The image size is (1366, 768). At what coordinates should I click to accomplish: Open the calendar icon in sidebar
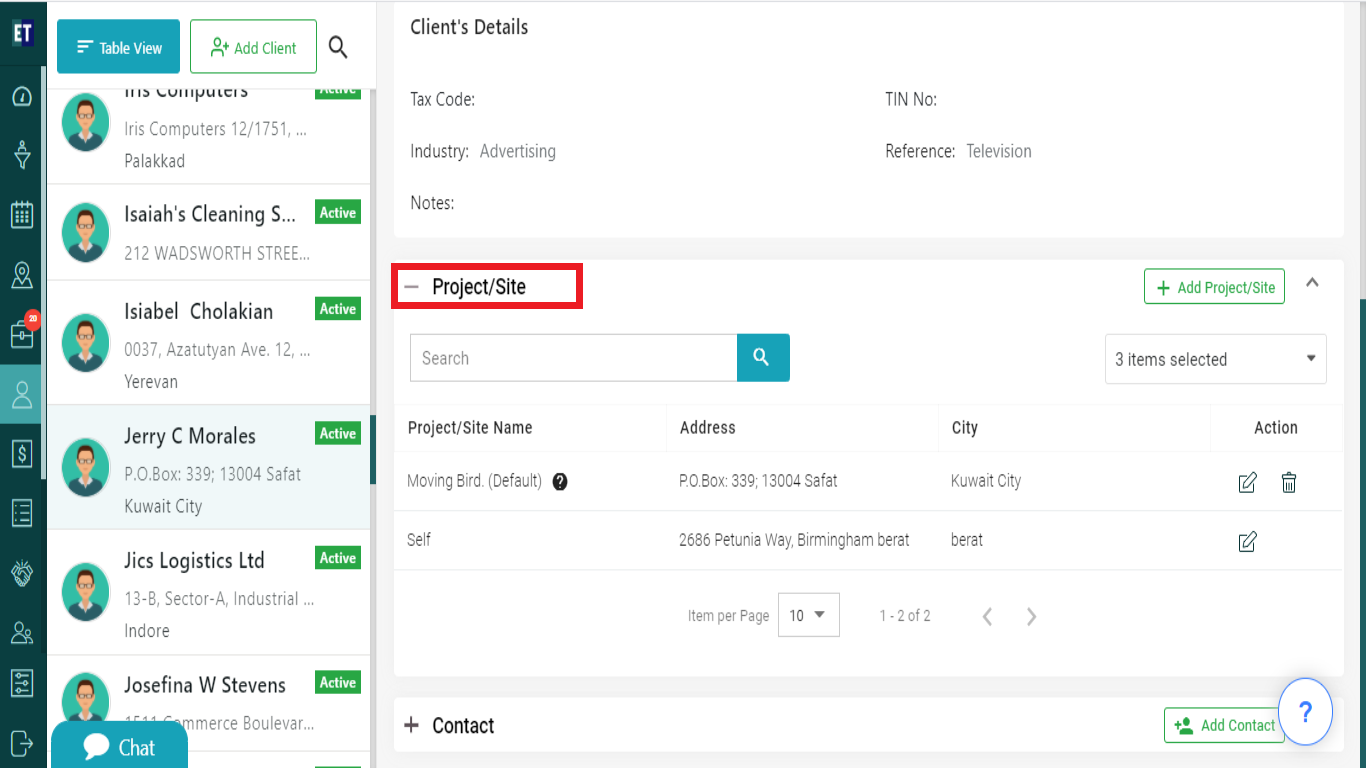(x=22, y=214)
